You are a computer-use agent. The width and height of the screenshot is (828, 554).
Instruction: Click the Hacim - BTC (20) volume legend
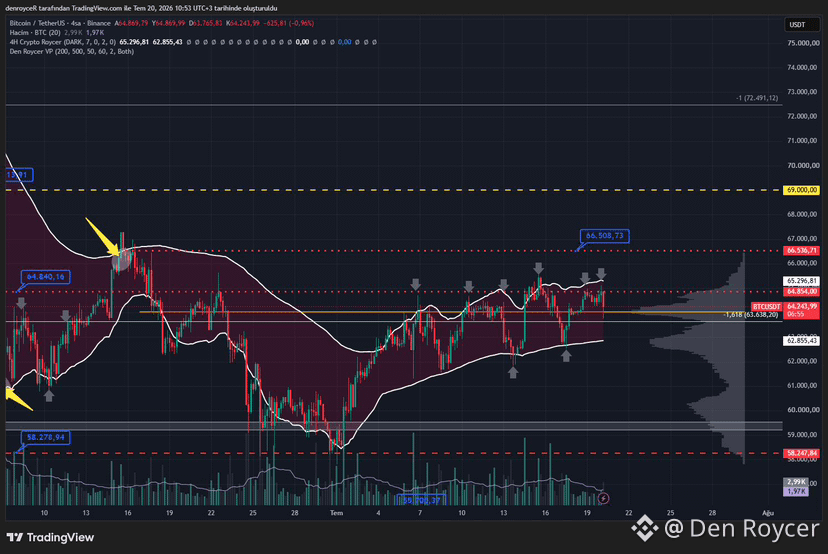pos(35,33)
